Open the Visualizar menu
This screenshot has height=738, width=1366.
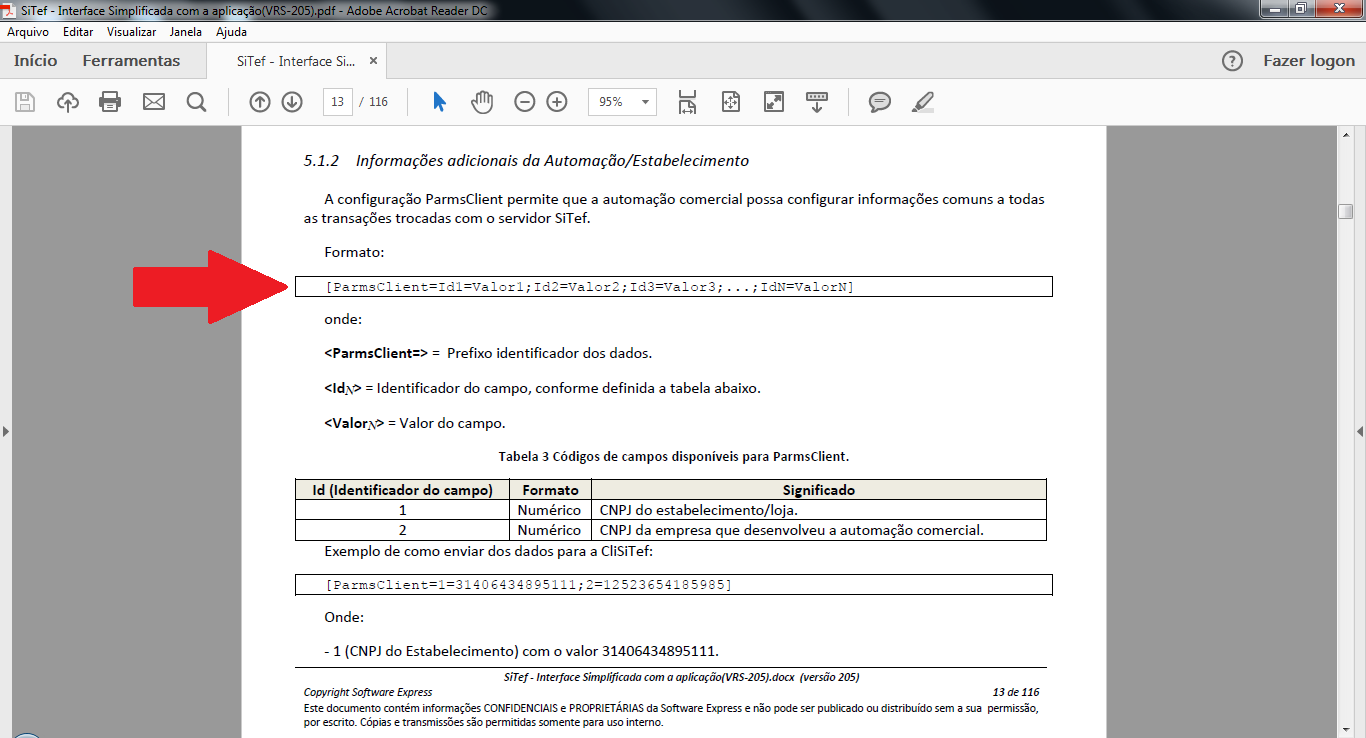point(132,32)
